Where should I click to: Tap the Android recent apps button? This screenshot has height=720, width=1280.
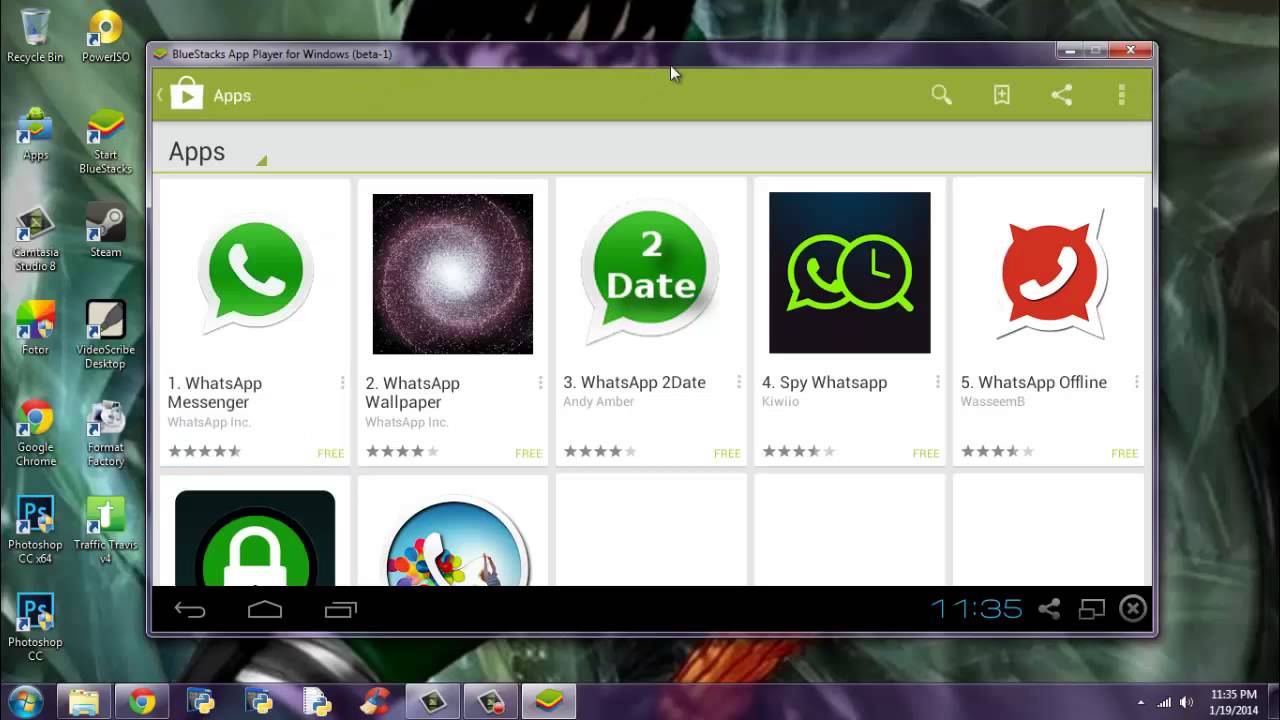340,610
